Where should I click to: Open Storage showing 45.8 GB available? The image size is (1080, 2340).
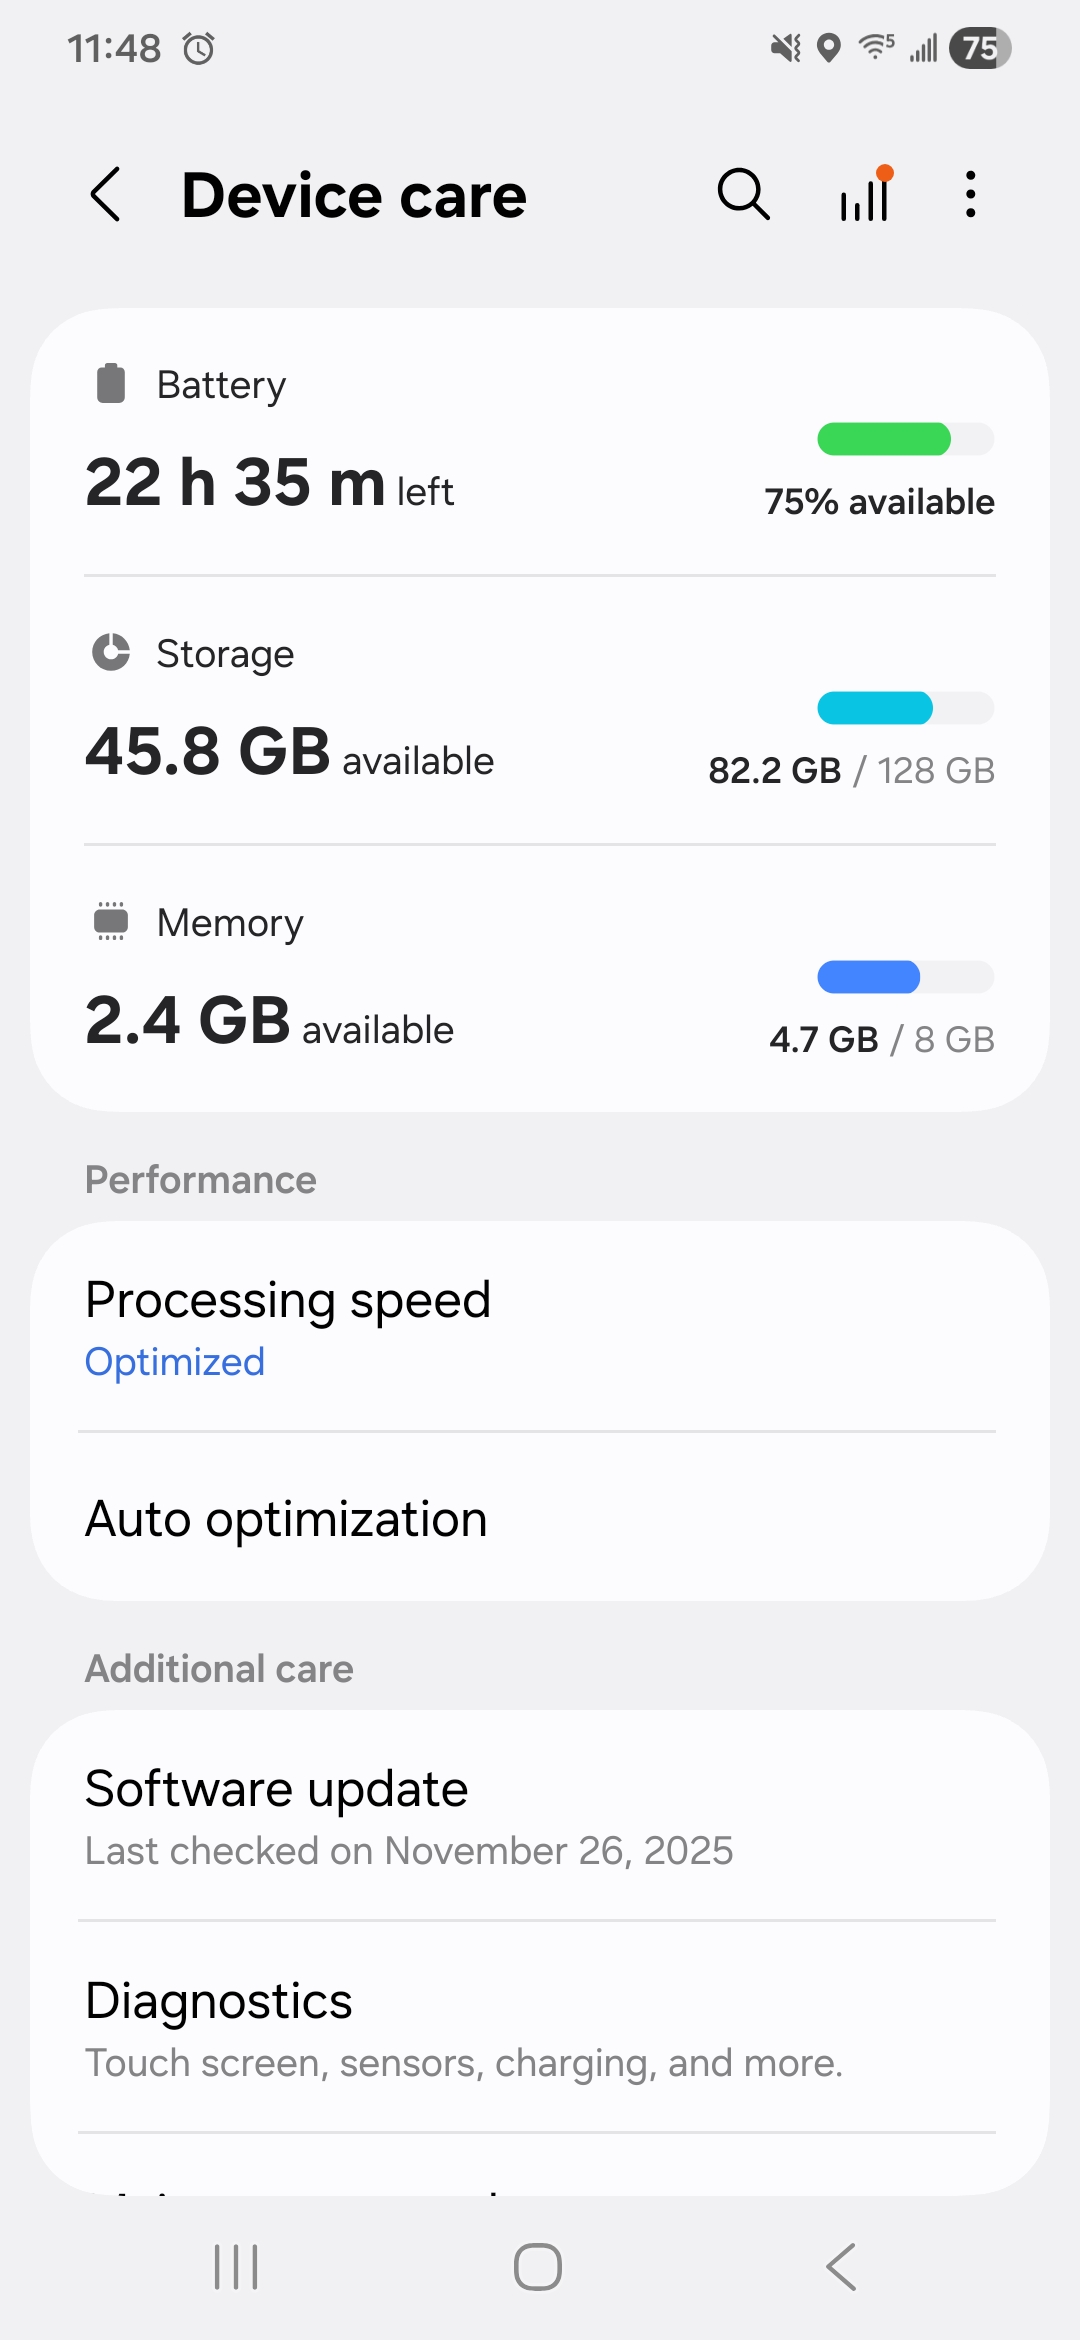click(290, 752)
